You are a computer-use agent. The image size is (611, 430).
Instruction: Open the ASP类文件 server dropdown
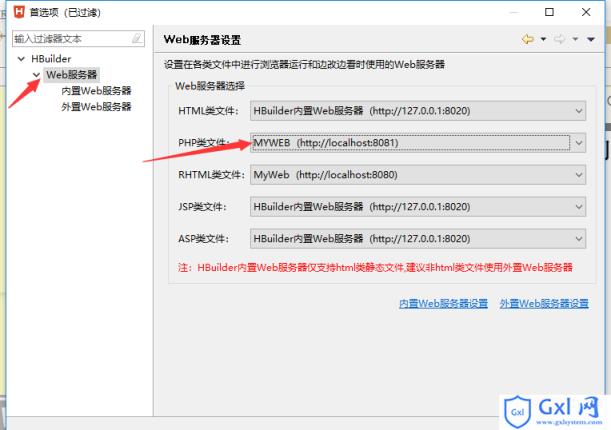(579, 239)
